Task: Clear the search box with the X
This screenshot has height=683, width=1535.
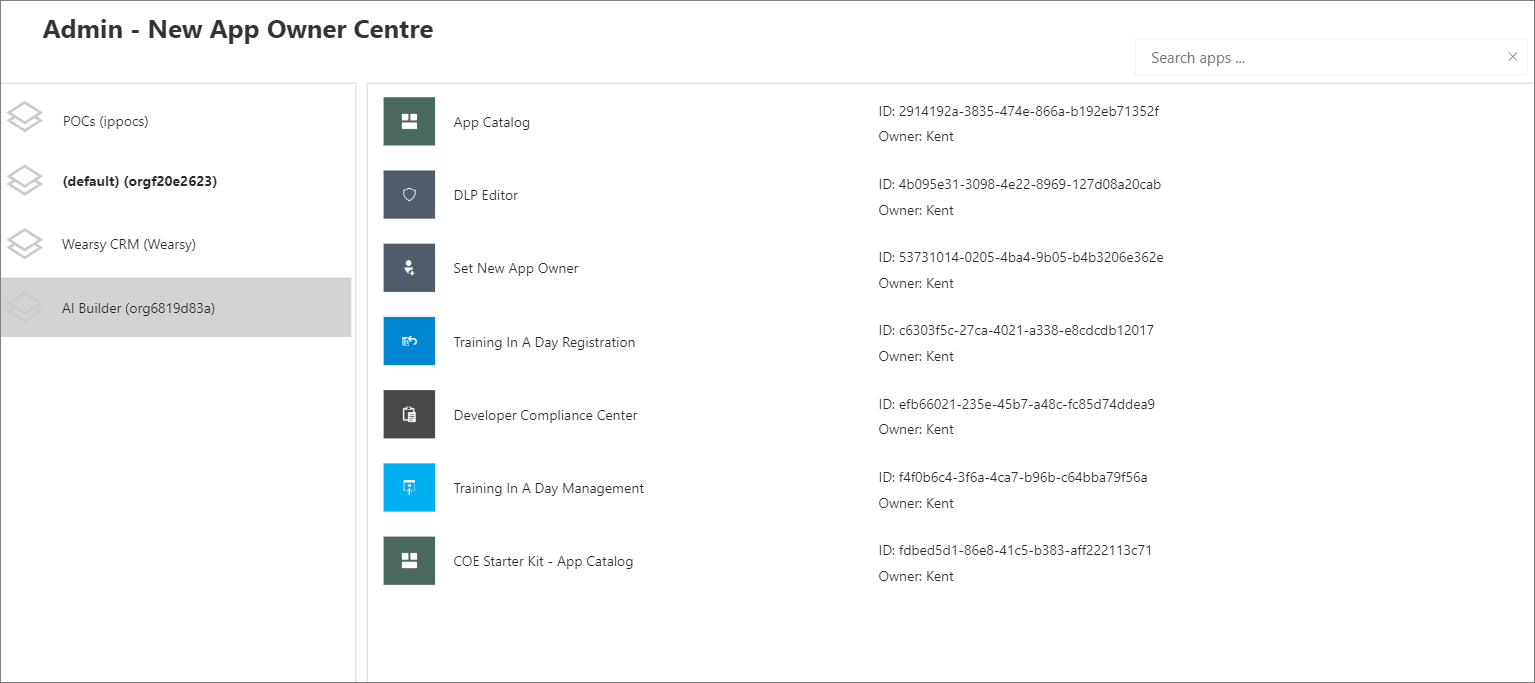Action: (x=1512, y=57)
